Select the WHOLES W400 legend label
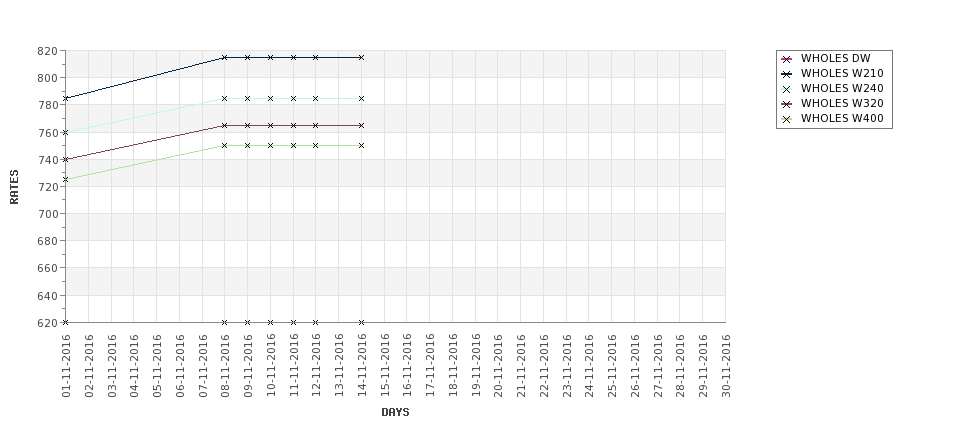 coord(842,118)
